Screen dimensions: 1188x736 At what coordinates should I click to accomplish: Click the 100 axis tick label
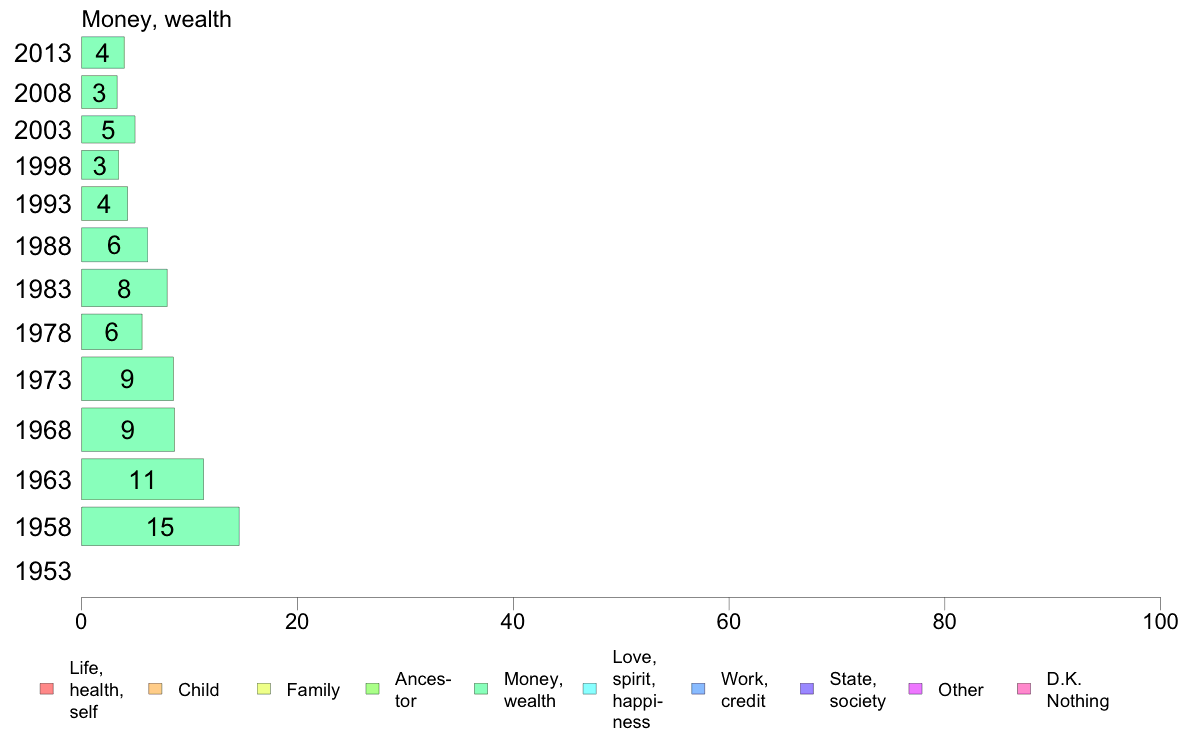(1160, 622)
